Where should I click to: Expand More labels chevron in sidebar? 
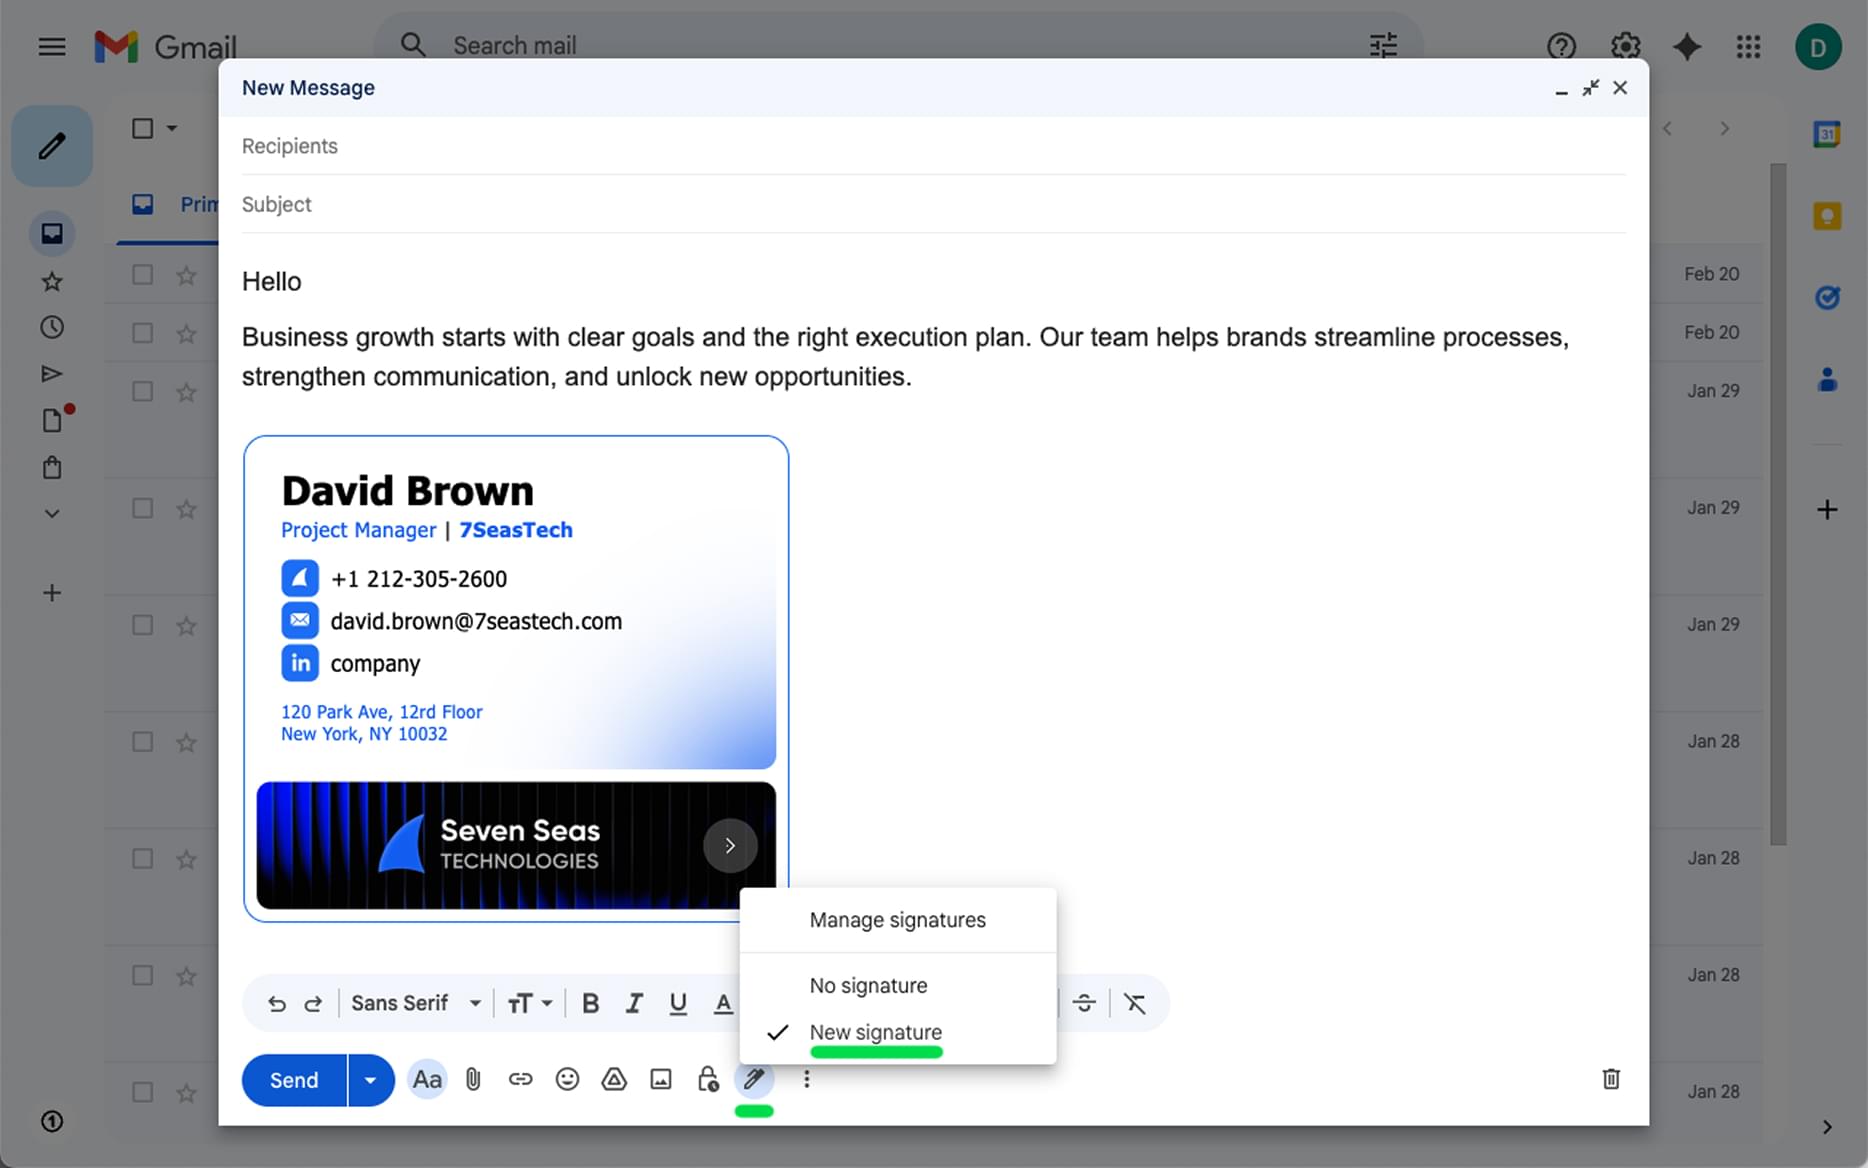click(x=52, y=513)
